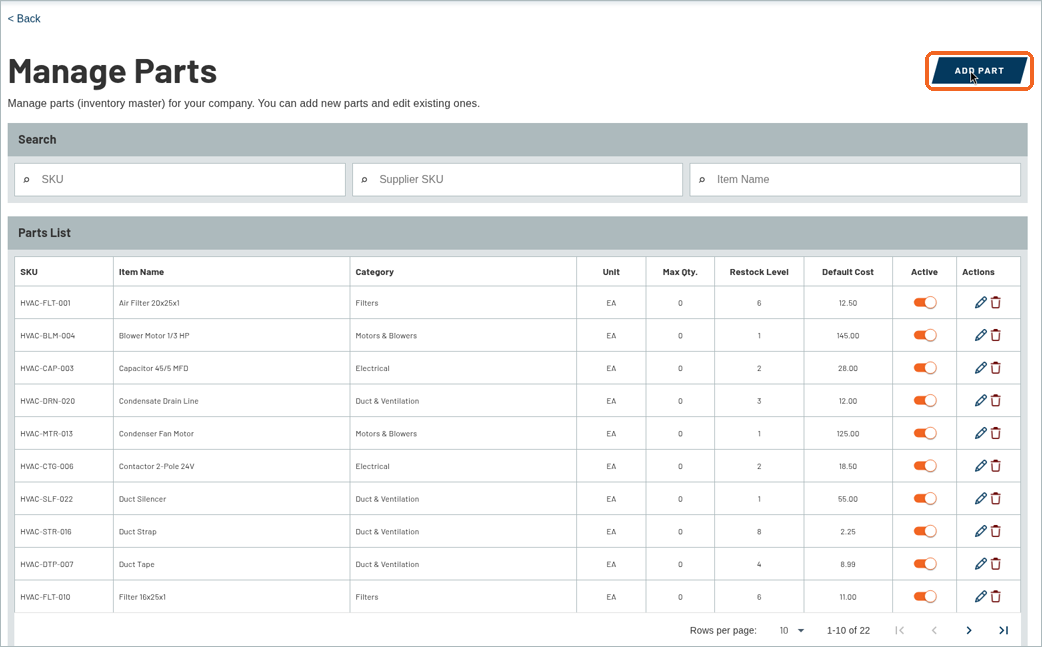Toggle Active switch for HVAC-DTP-007
The image size is (1042, 647).
(924, 563)
